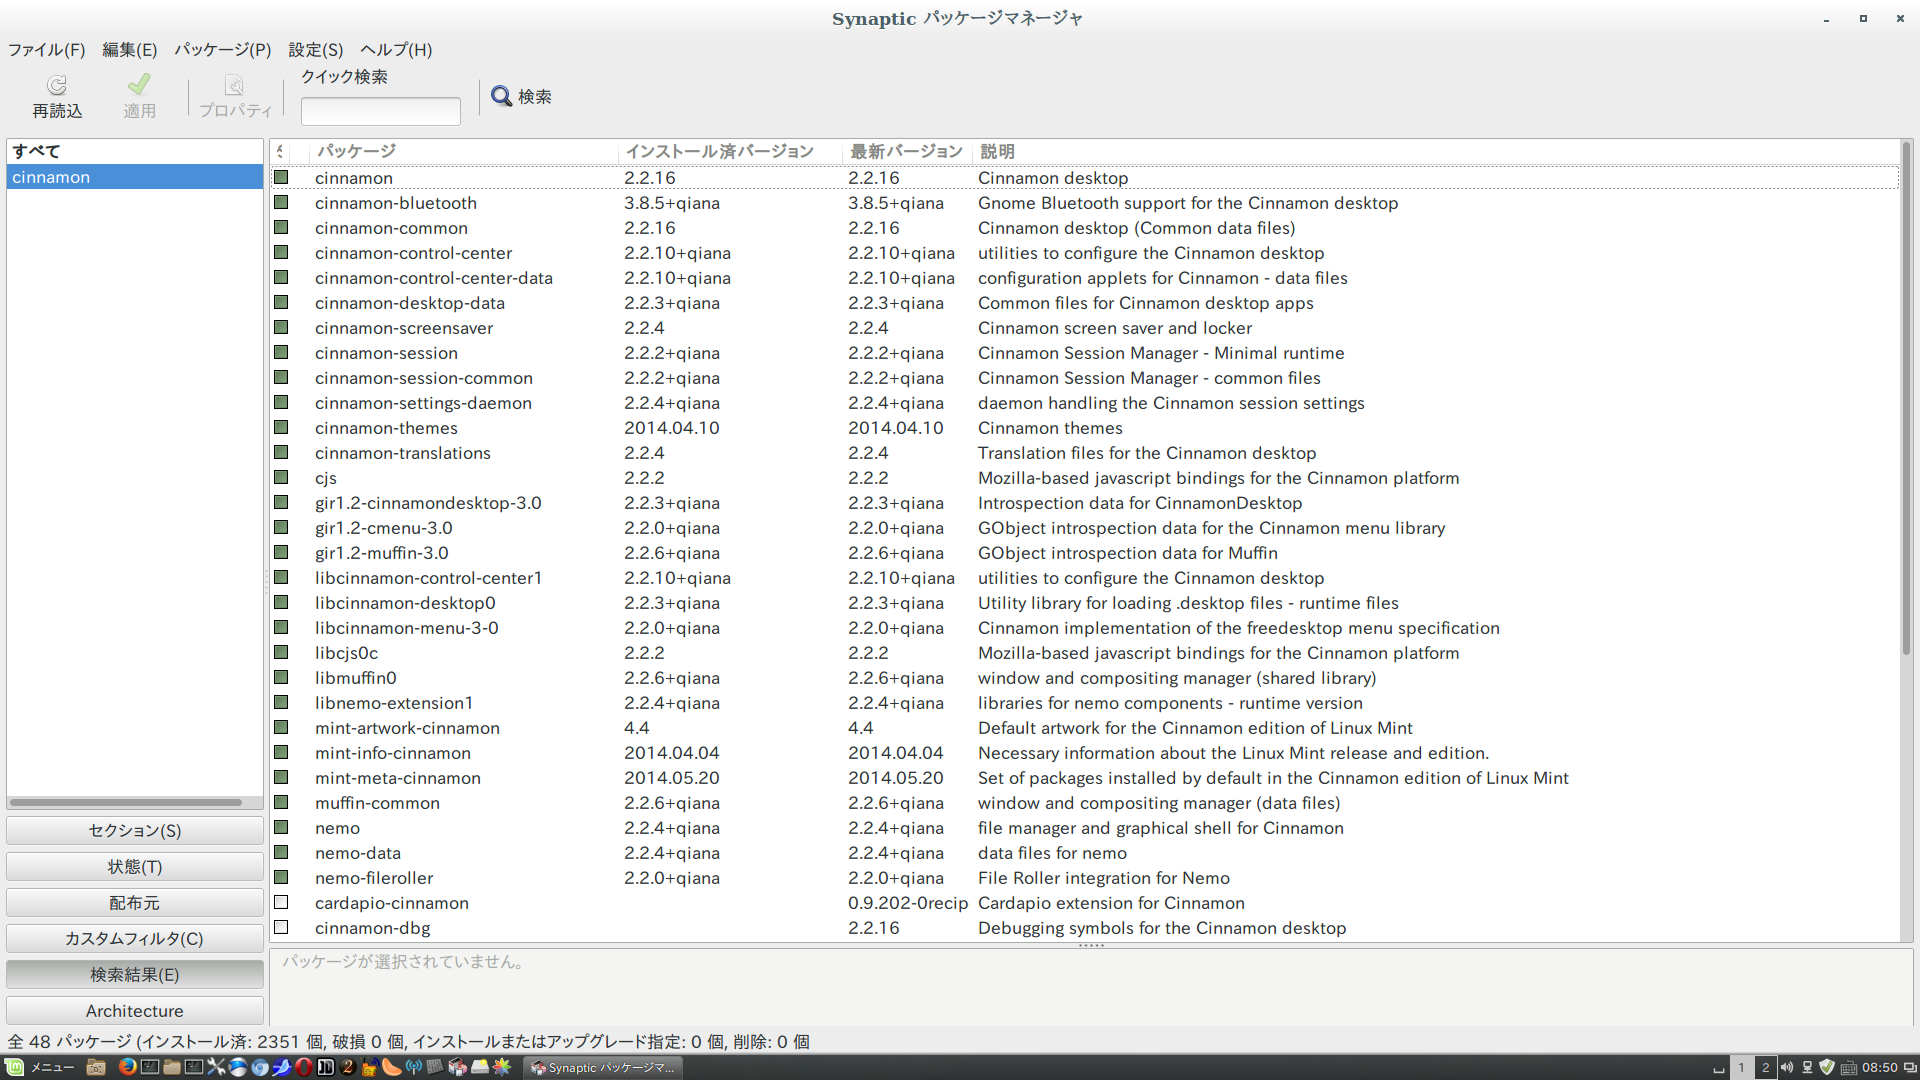Select the gir1.2-muffin-3.0 package row
The image size is (1920, 1080).
tap(1085, 553)
